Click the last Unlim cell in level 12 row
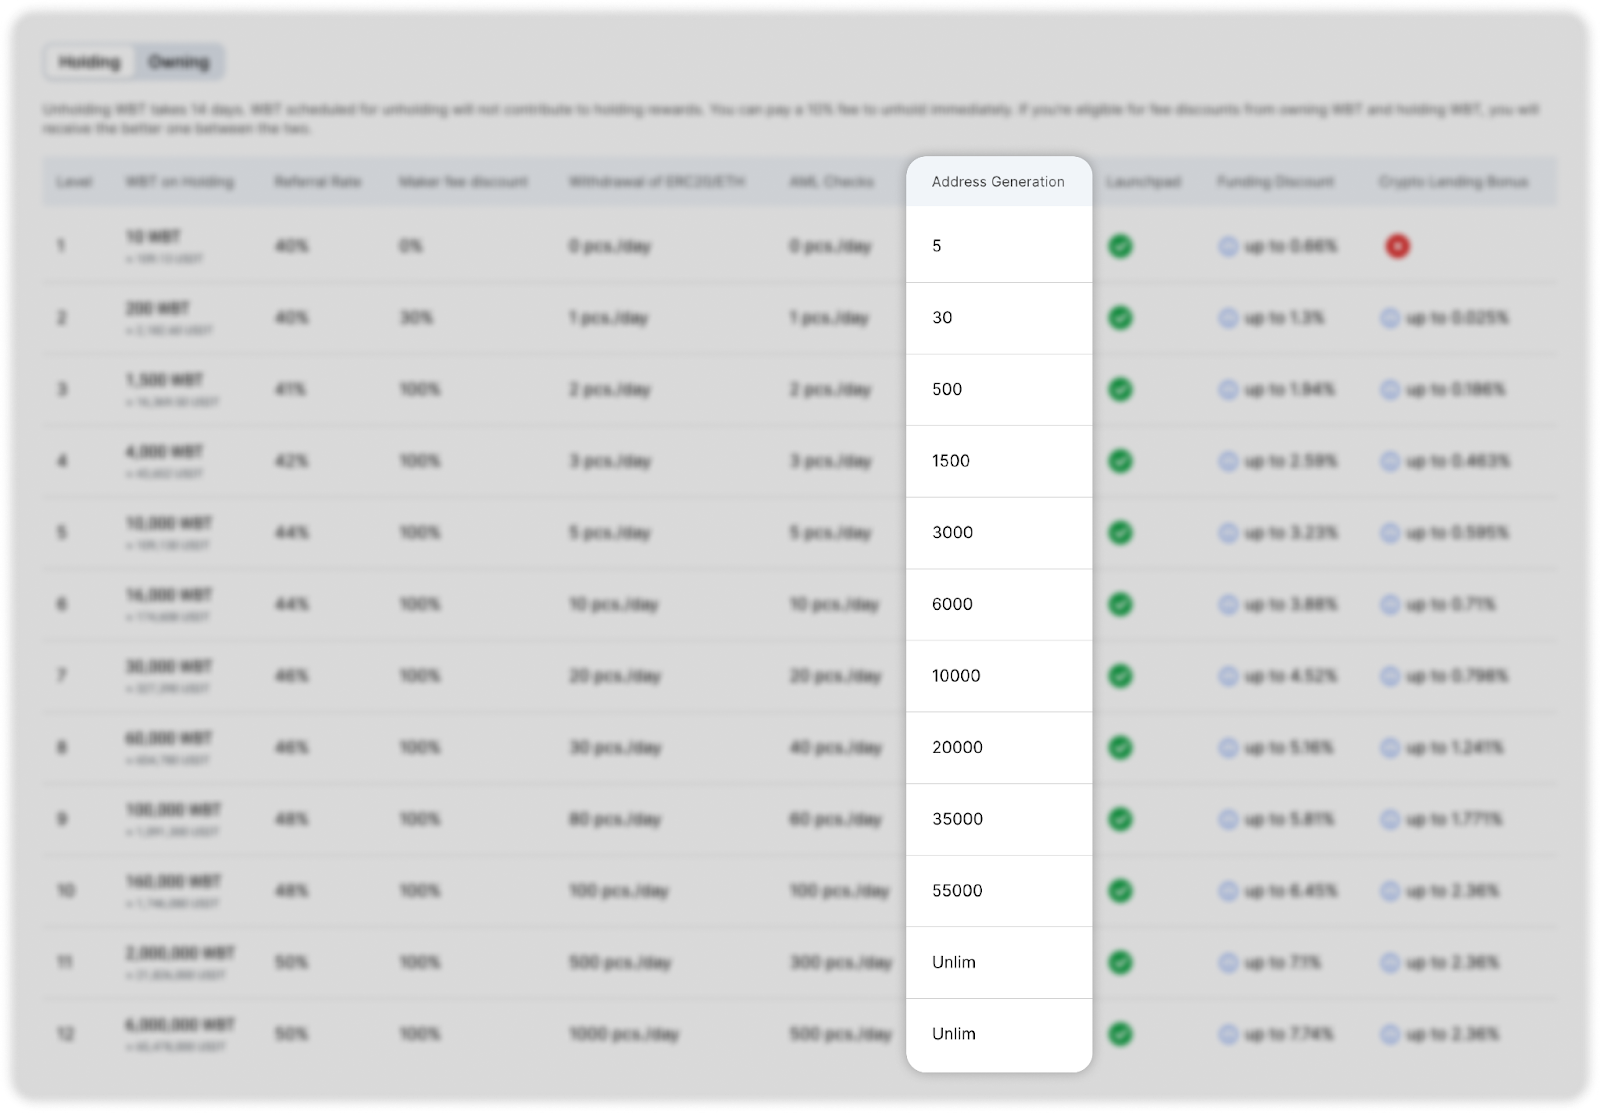The width and height of the screenshot is (1600, 1113). point(953,1034)
